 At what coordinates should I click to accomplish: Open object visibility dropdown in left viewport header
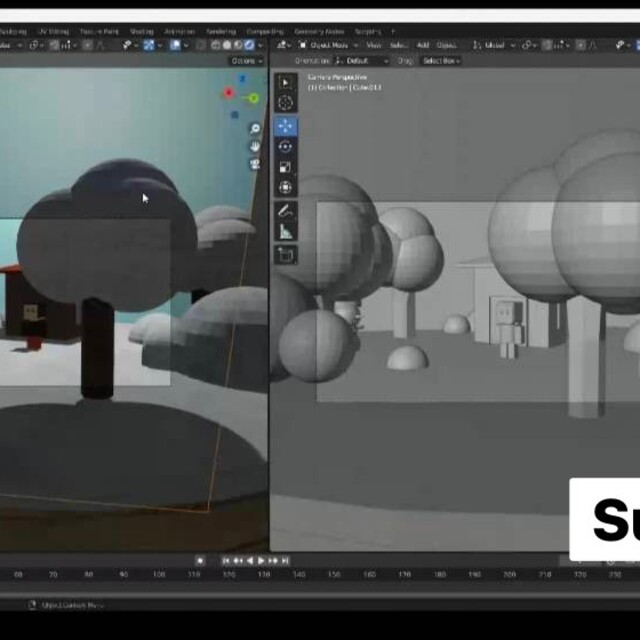129,45
